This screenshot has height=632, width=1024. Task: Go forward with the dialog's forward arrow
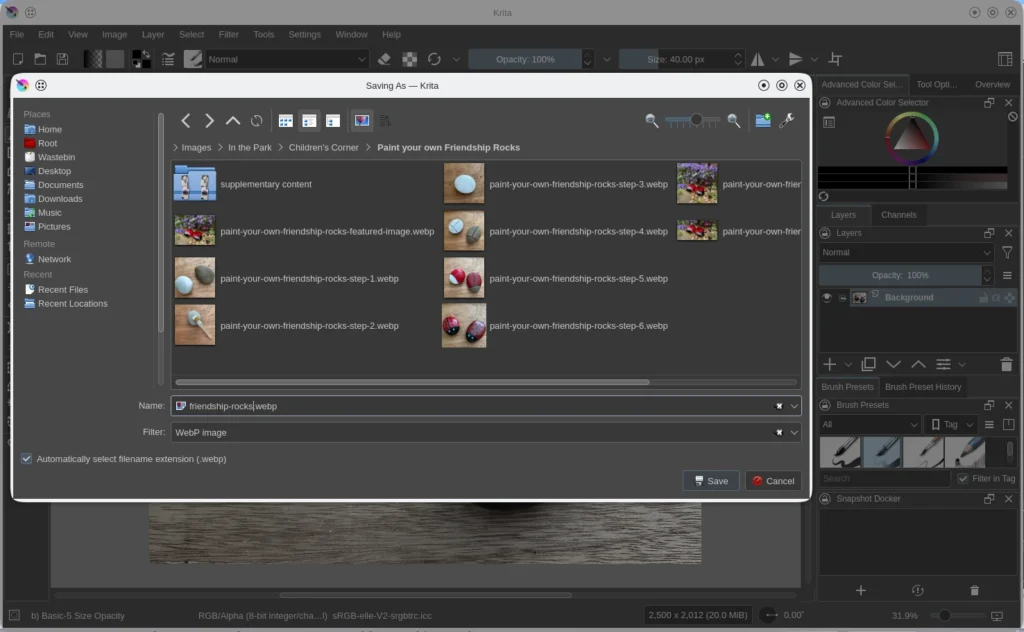(209, 121)
